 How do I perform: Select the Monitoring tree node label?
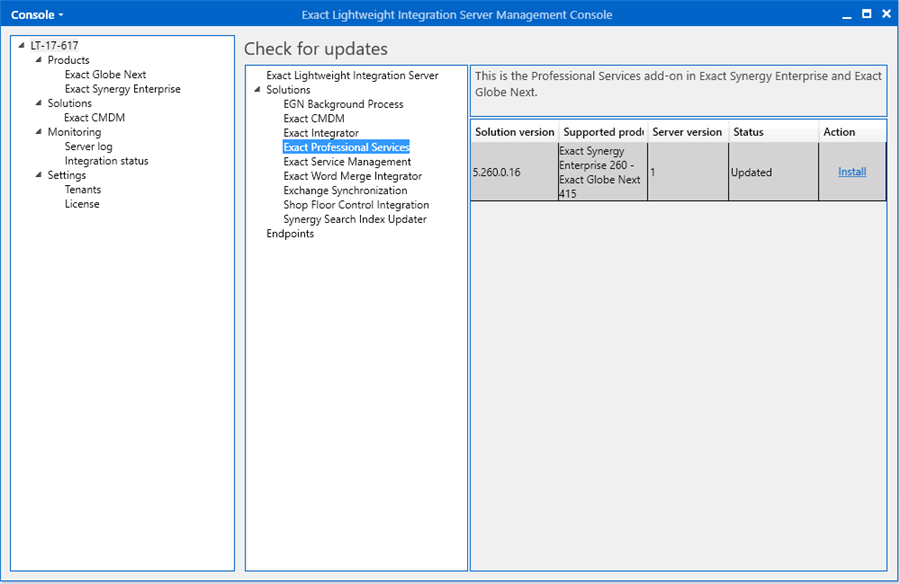pos(74,132)
